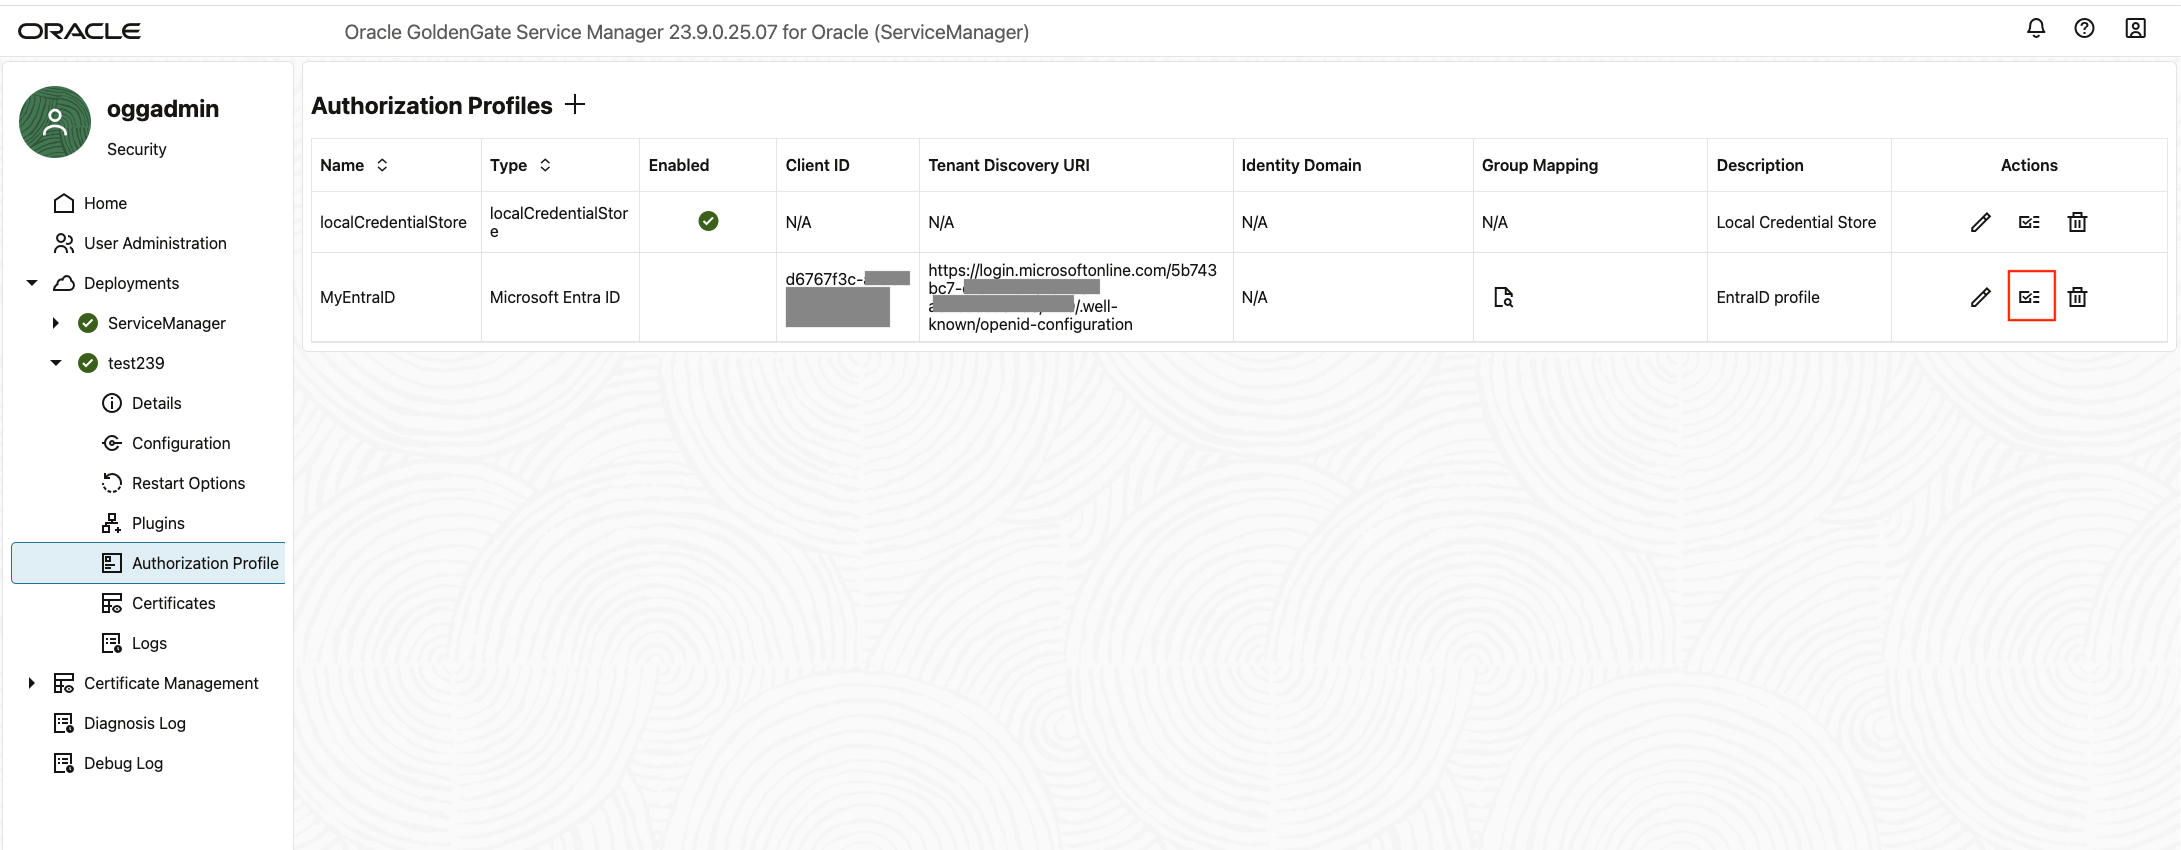Click the Client ID d6767f3c value
This screenshot has height=850, width=2181.
(x=847, y=297)
